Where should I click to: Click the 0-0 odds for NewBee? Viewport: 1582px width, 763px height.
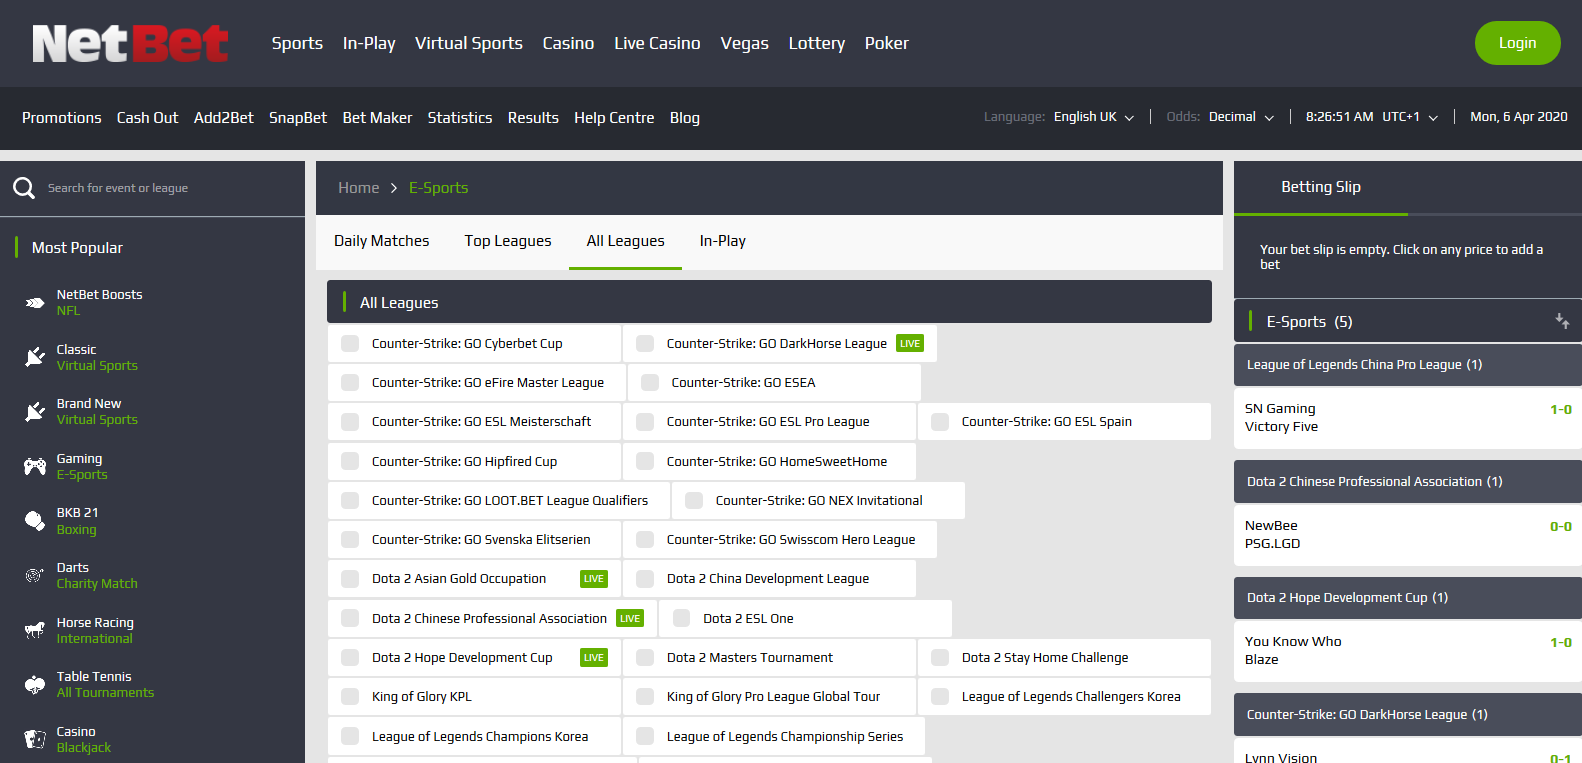[1560, 526]
